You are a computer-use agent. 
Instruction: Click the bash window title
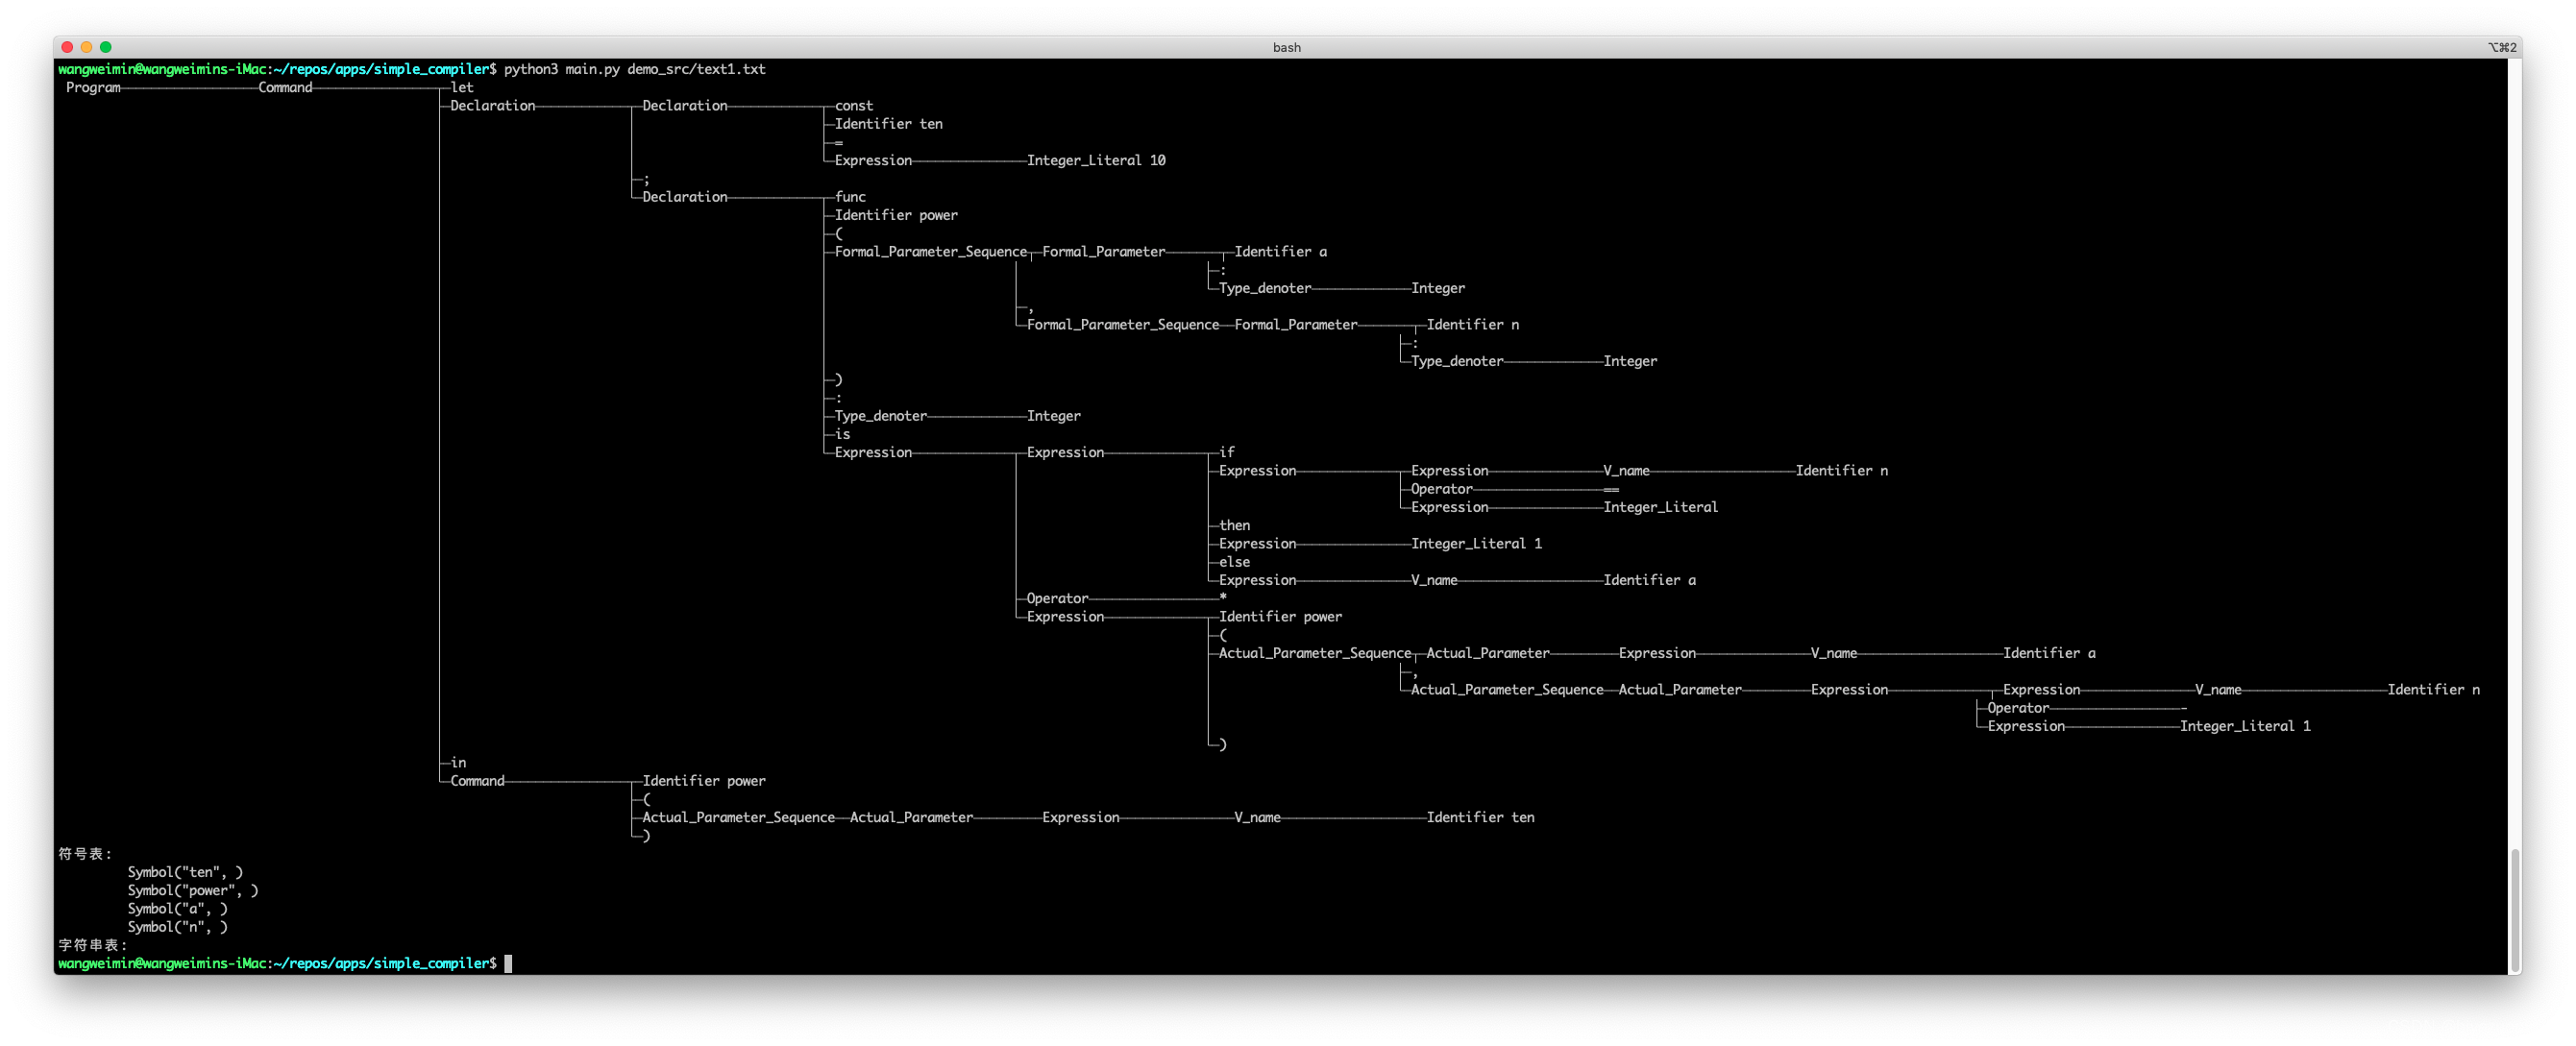coord(1286,47)
